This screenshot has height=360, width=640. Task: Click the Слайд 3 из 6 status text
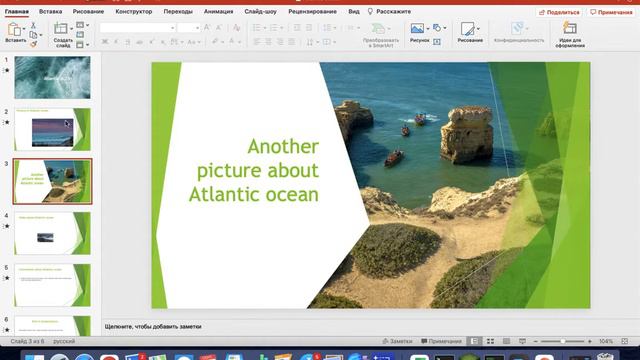[x=27, y=341]
